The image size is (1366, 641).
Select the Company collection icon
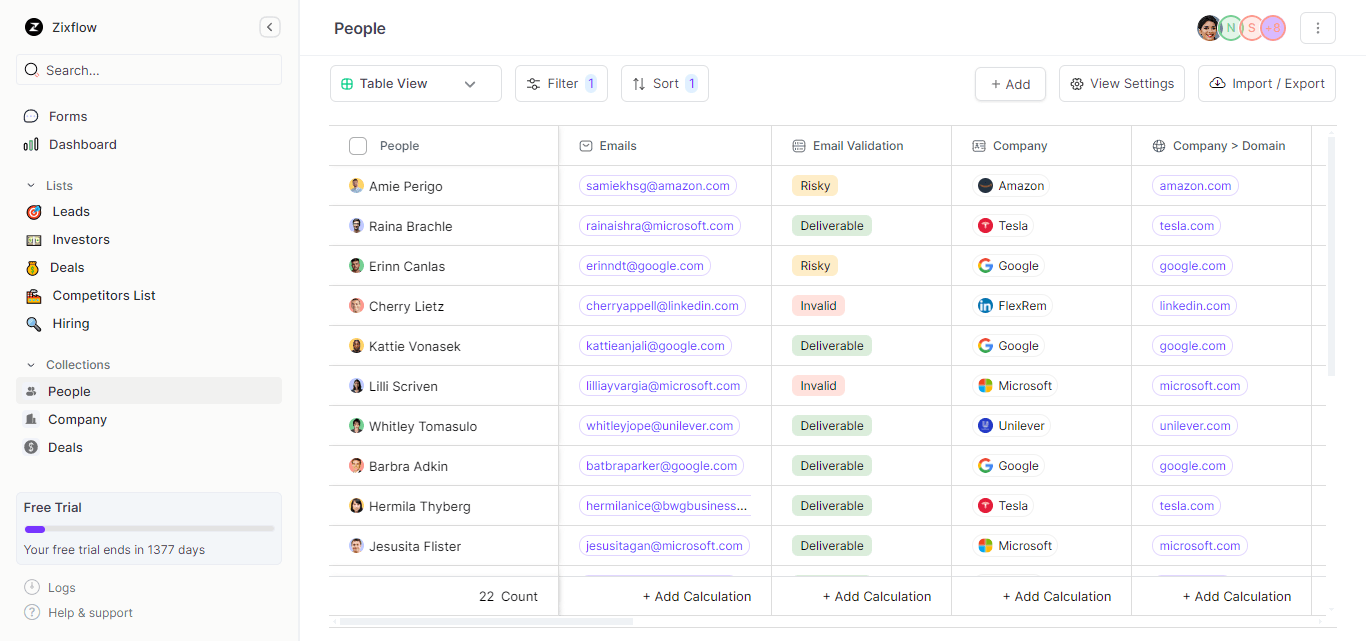[x=34, y=419]
